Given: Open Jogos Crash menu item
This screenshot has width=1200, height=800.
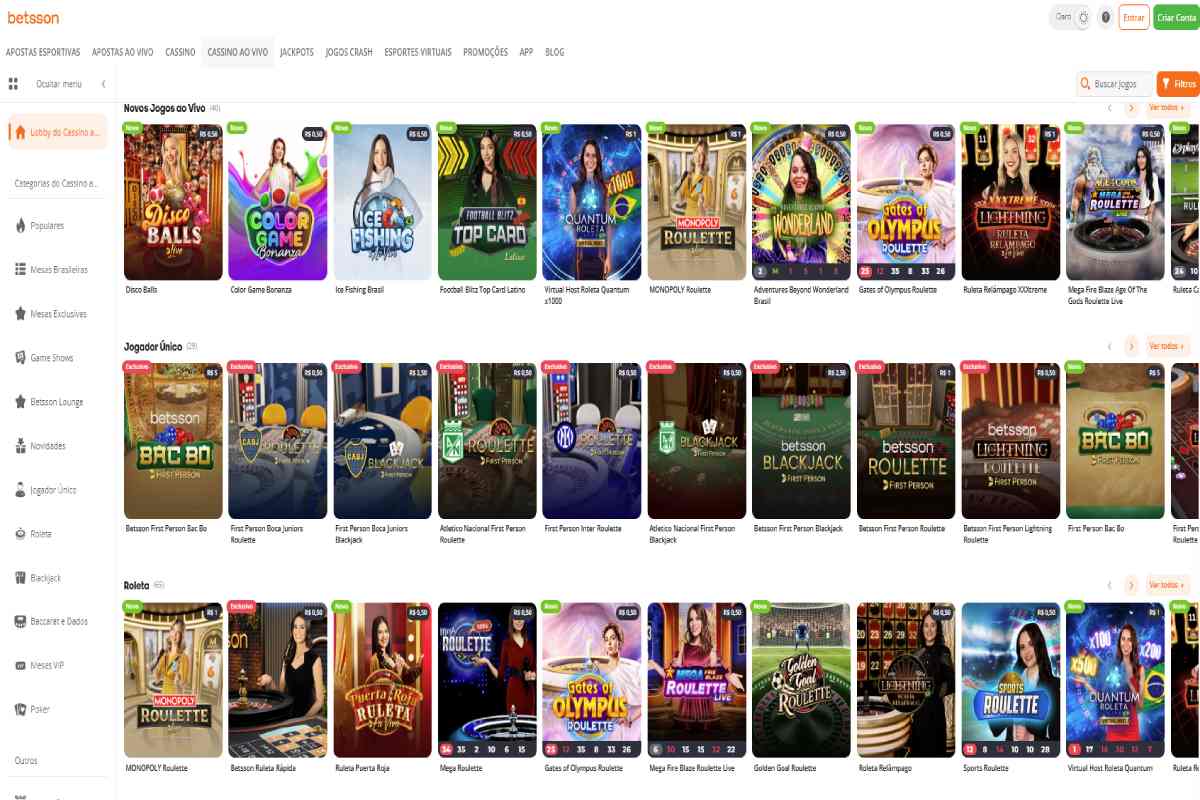Looking at the screenshot, I should point(349,52).
